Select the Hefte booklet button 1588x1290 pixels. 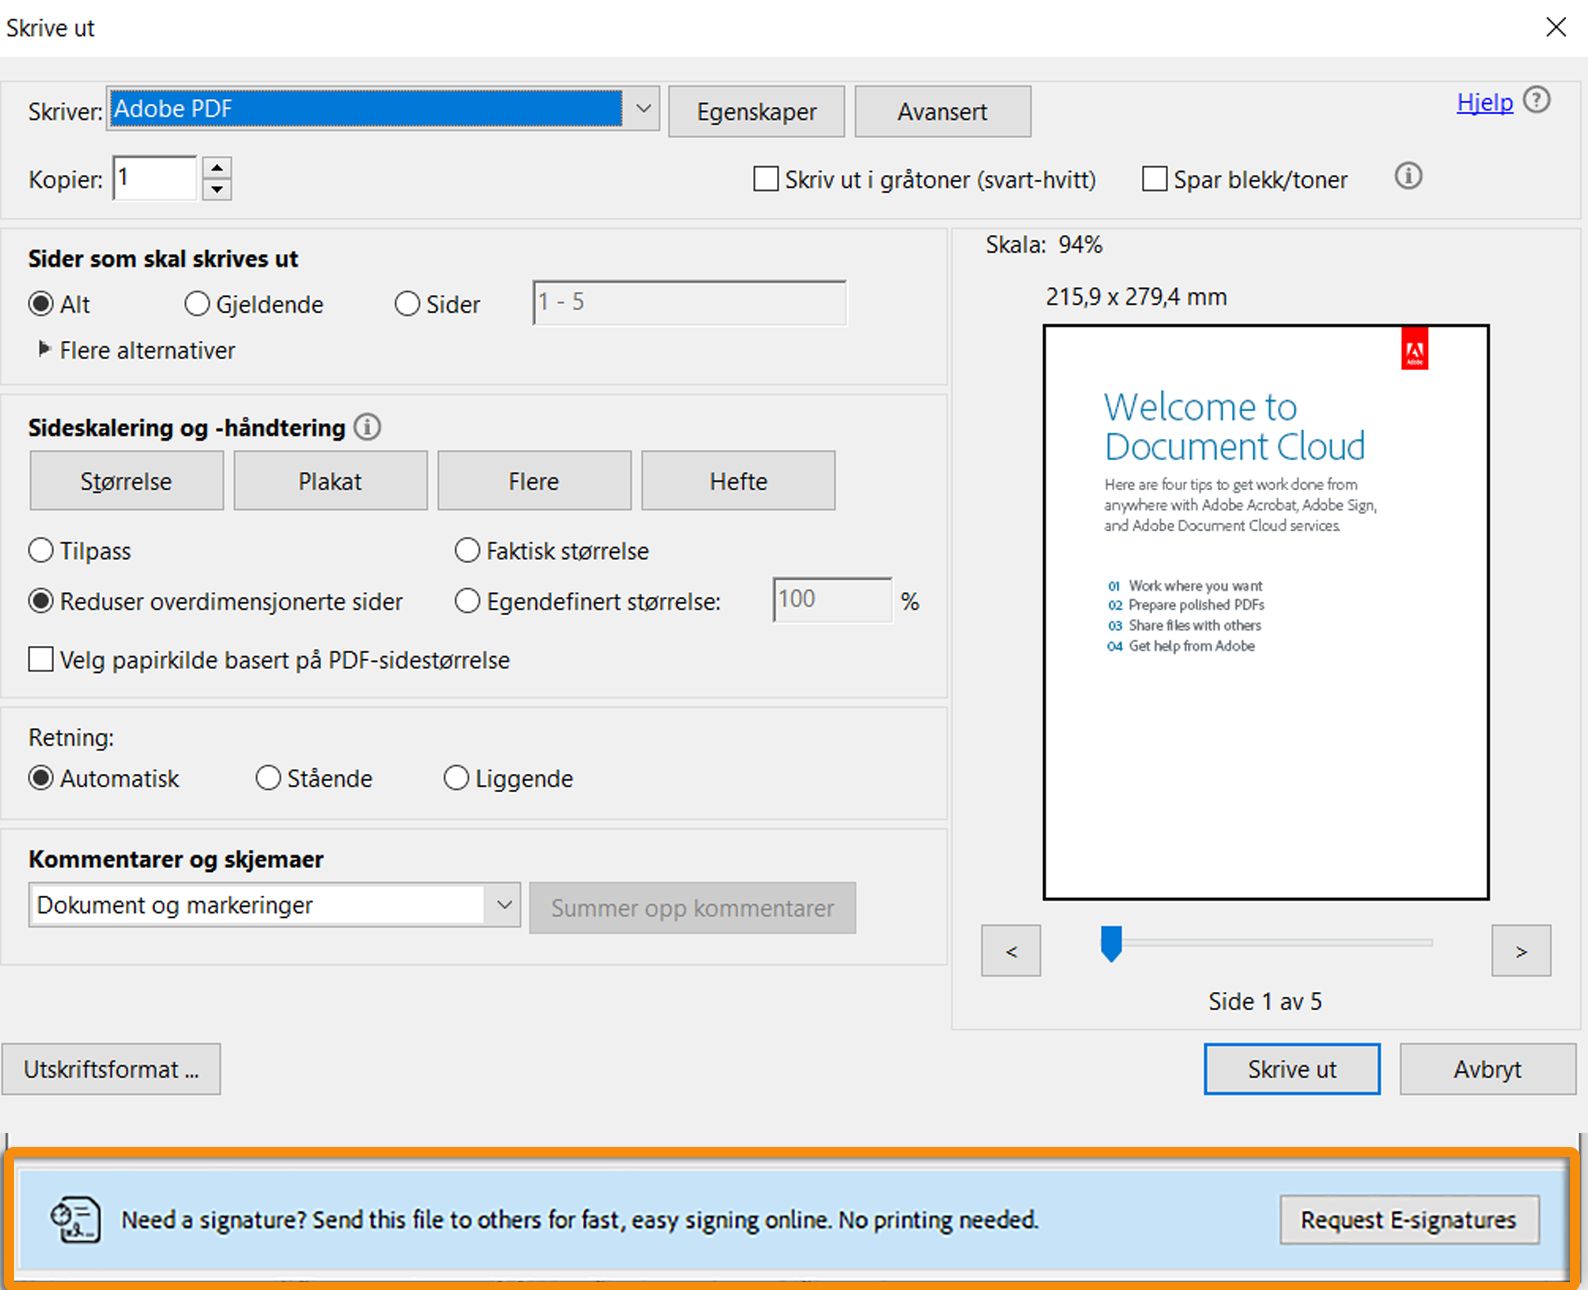point(738,481)
